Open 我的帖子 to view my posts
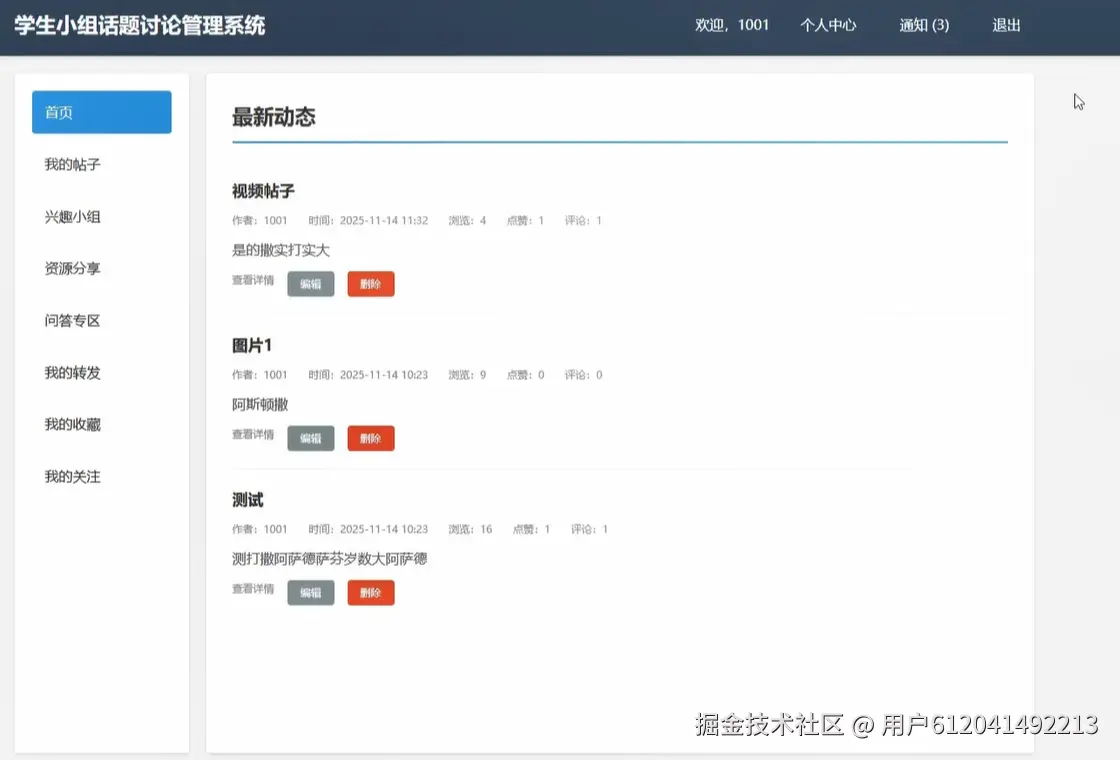This screenshot has width=1120, height=760. (x=70, y=164)
